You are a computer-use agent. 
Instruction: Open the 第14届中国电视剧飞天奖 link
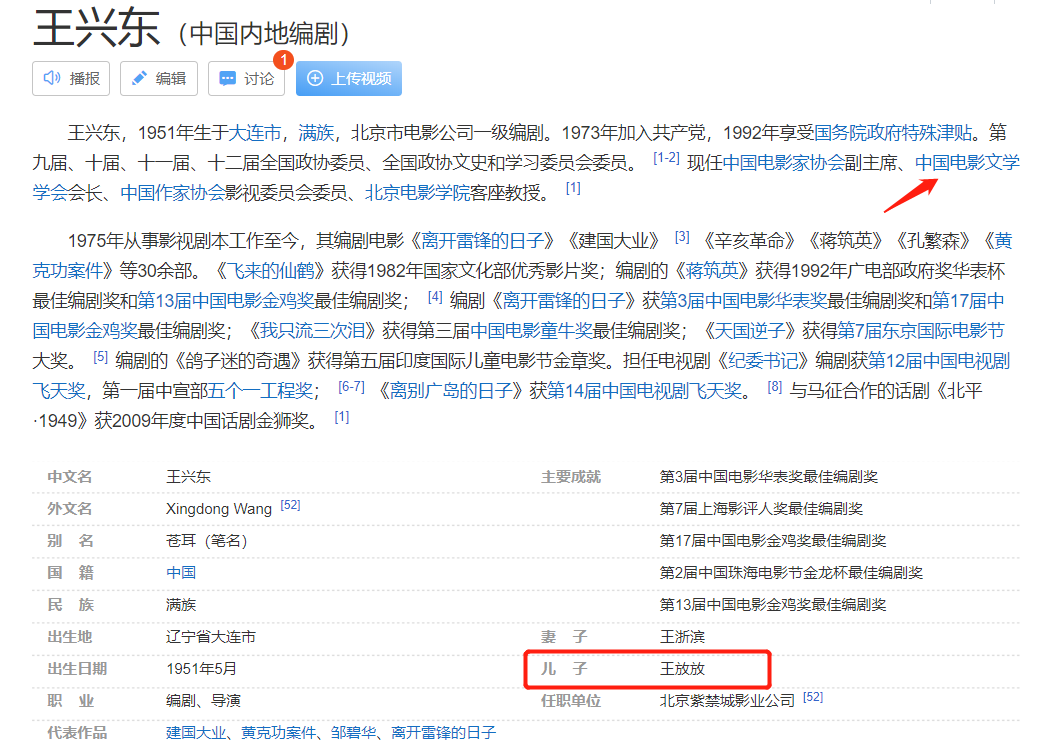pos(645,390)
